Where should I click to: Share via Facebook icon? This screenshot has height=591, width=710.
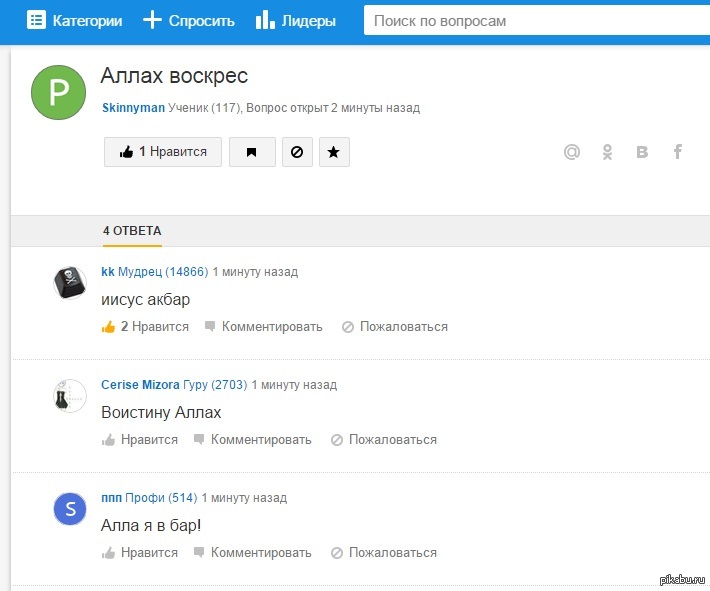(x=677, y=152)
